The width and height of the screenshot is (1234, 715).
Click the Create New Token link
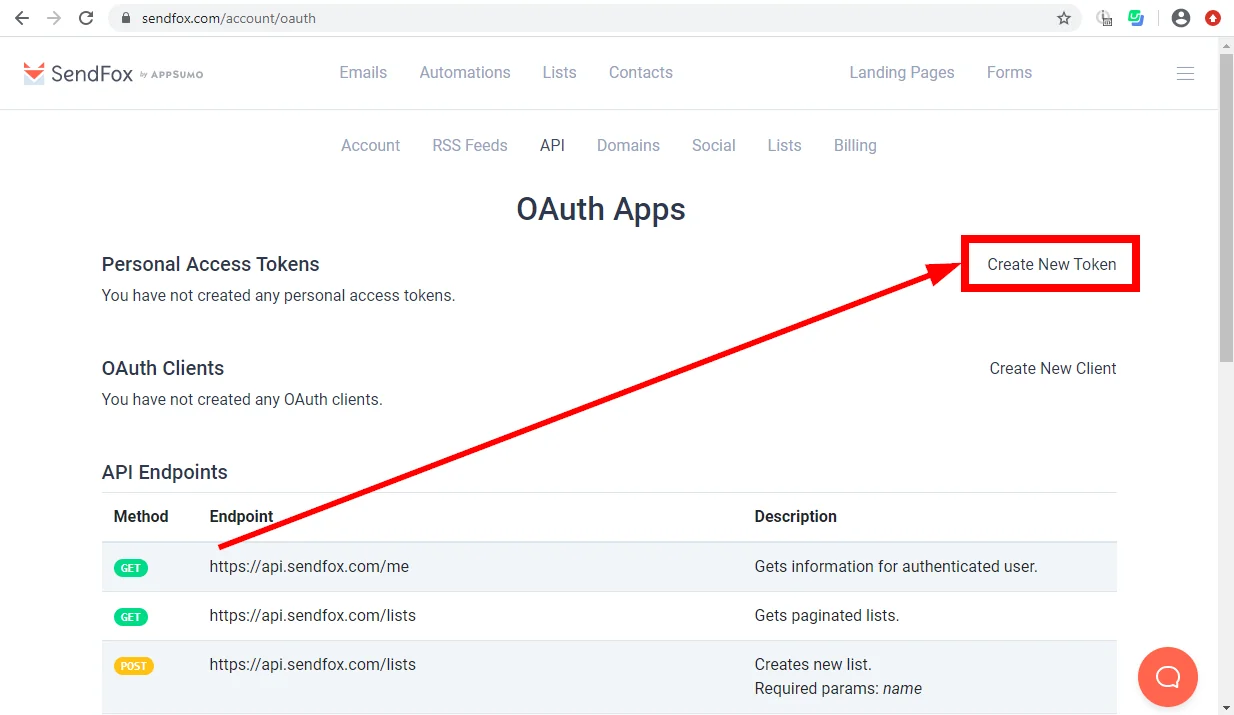1052,264
